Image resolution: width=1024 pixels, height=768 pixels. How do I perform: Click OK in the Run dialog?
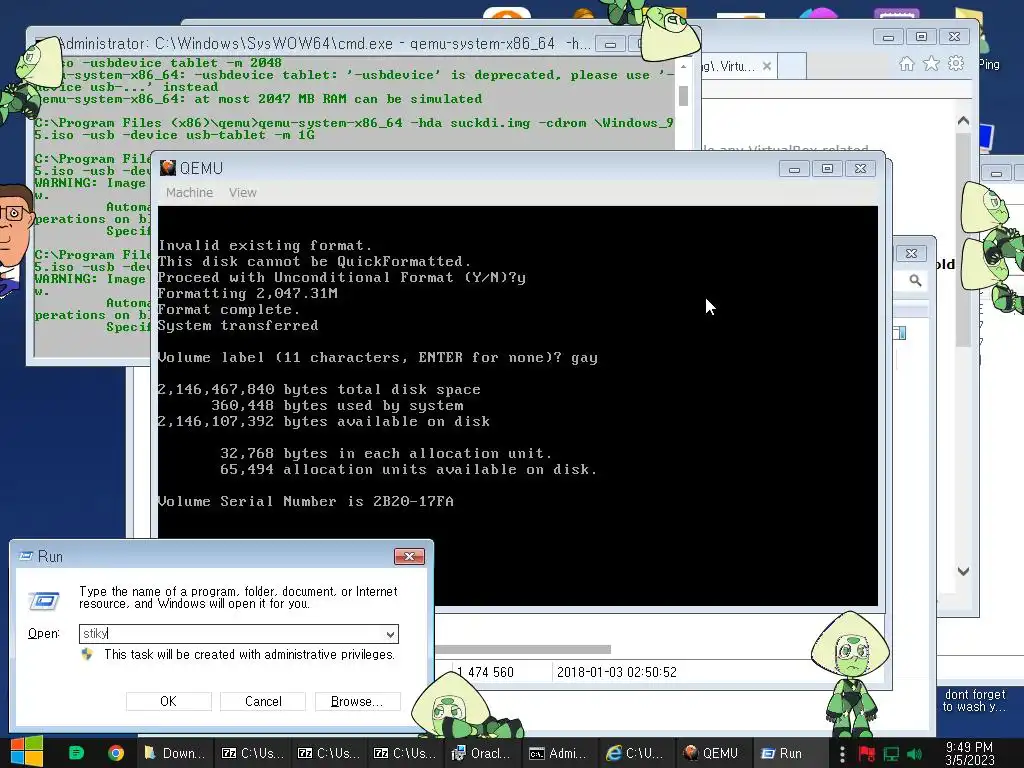(168, 701)
